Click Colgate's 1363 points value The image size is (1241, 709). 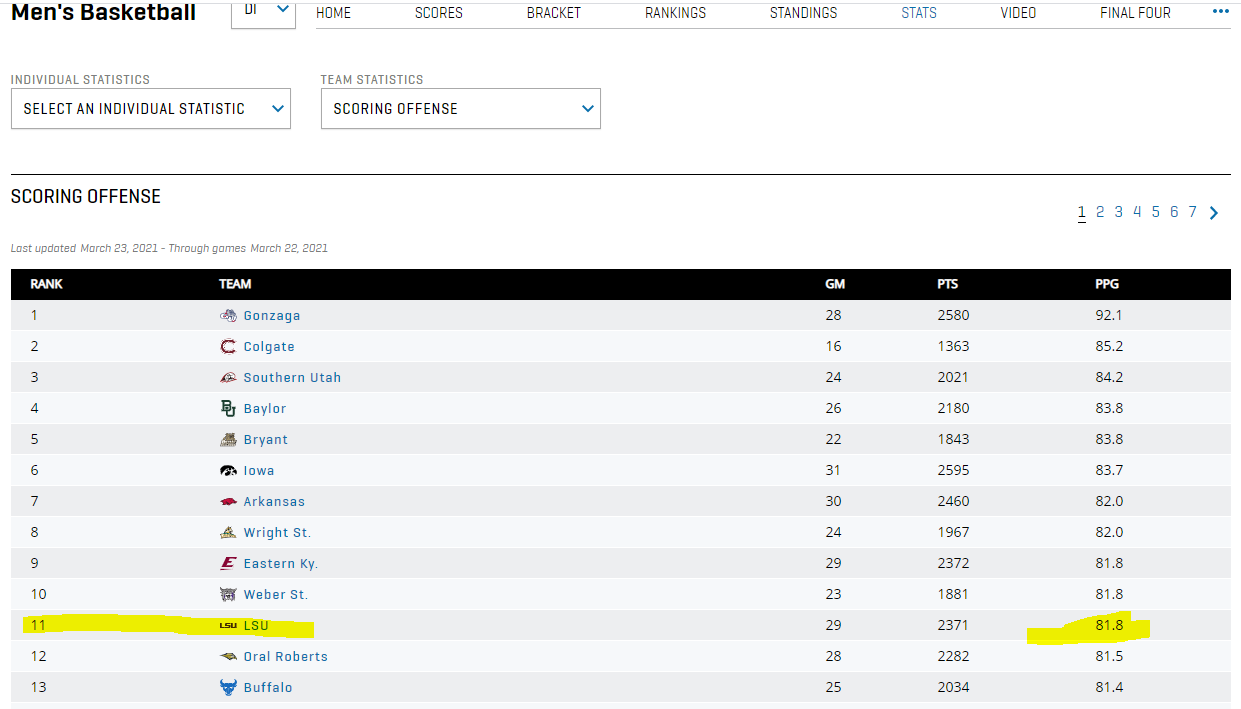[953, 347]
